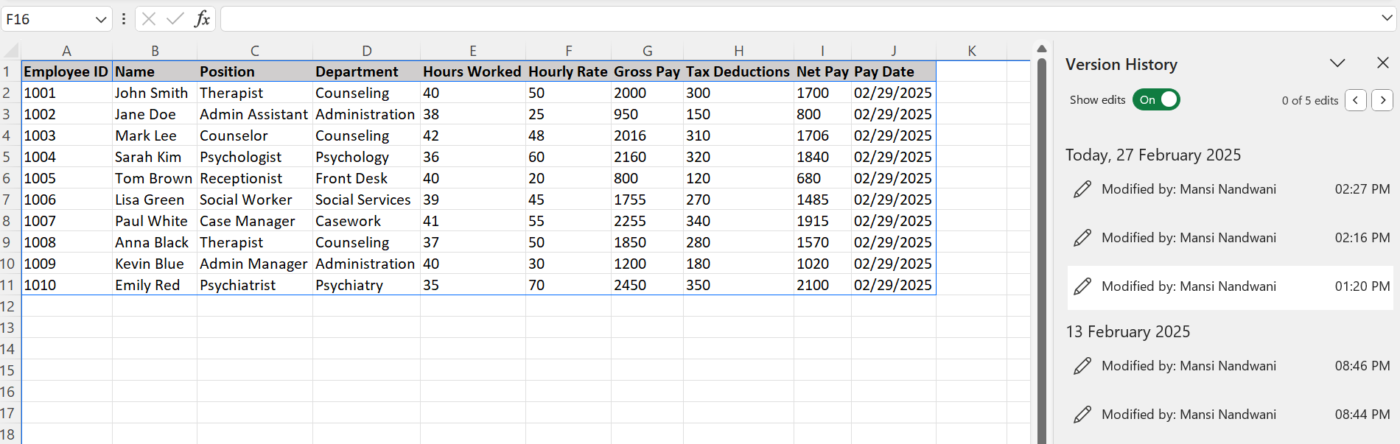The height and width of the screenshot is (444, 1400).
Task: Open the Name Box dropdown
Action: click(x=100, y=19)
